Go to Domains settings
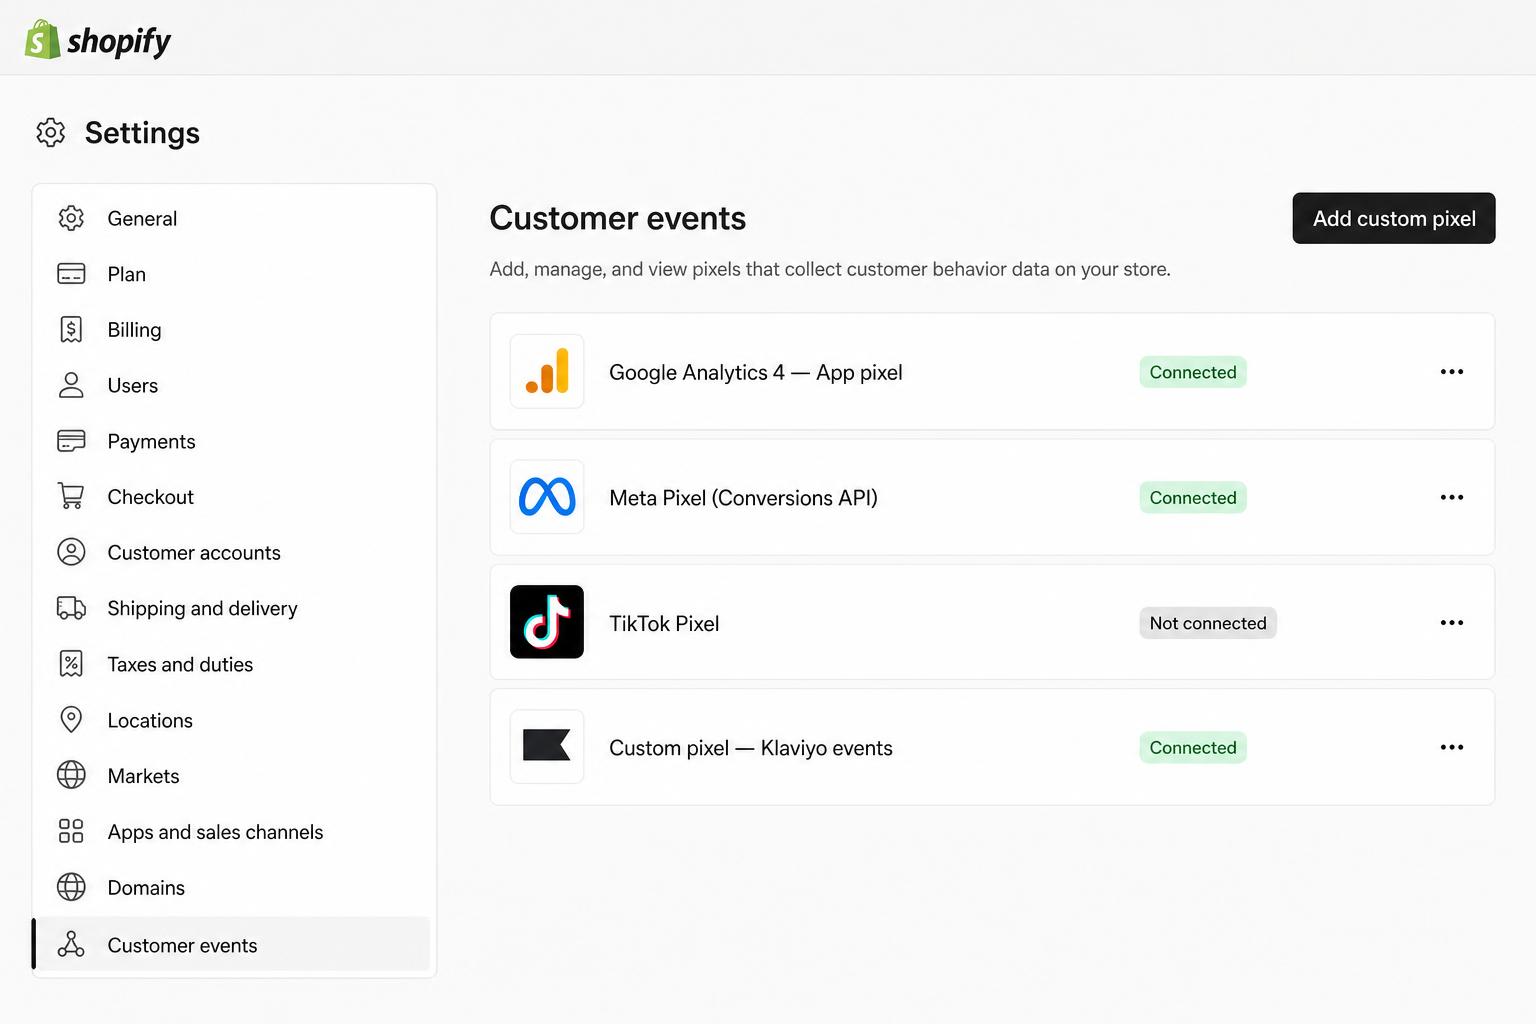 pyautogui.click(x=234, y=887)
